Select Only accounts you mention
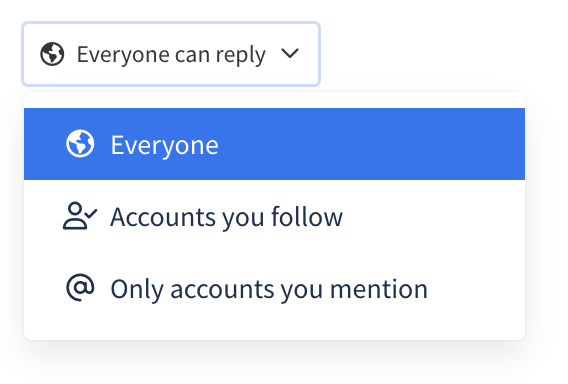The height and width of the screenshot is (384, 568). 274,288
